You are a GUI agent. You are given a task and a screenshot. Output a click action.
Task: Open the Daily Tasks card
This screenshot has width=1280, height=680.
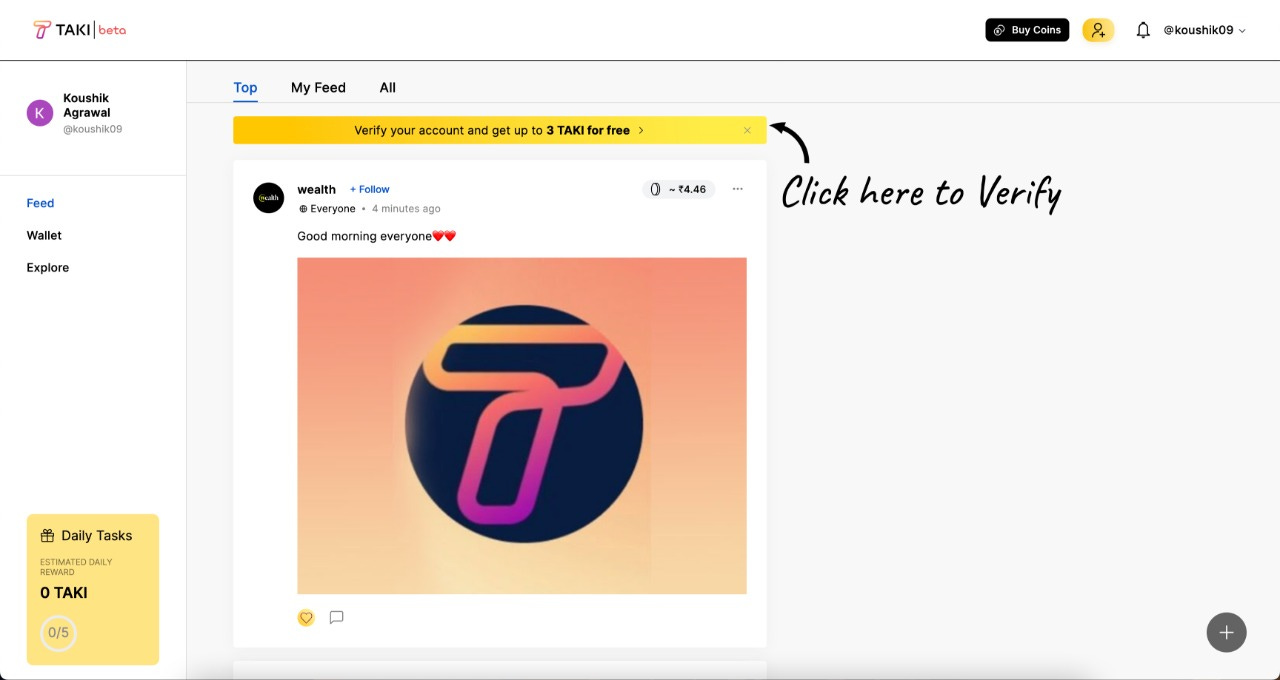(93, 589)
